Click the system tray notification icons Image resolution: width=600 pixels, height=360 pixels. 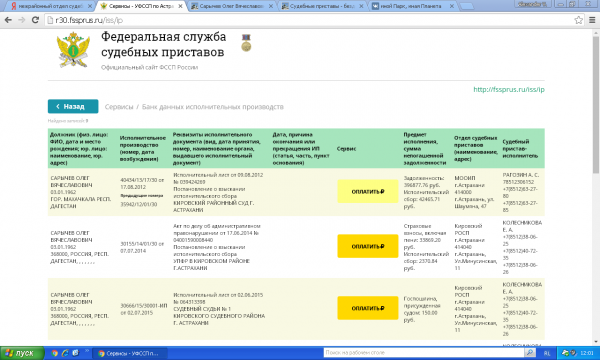click(x=569, y=353)
